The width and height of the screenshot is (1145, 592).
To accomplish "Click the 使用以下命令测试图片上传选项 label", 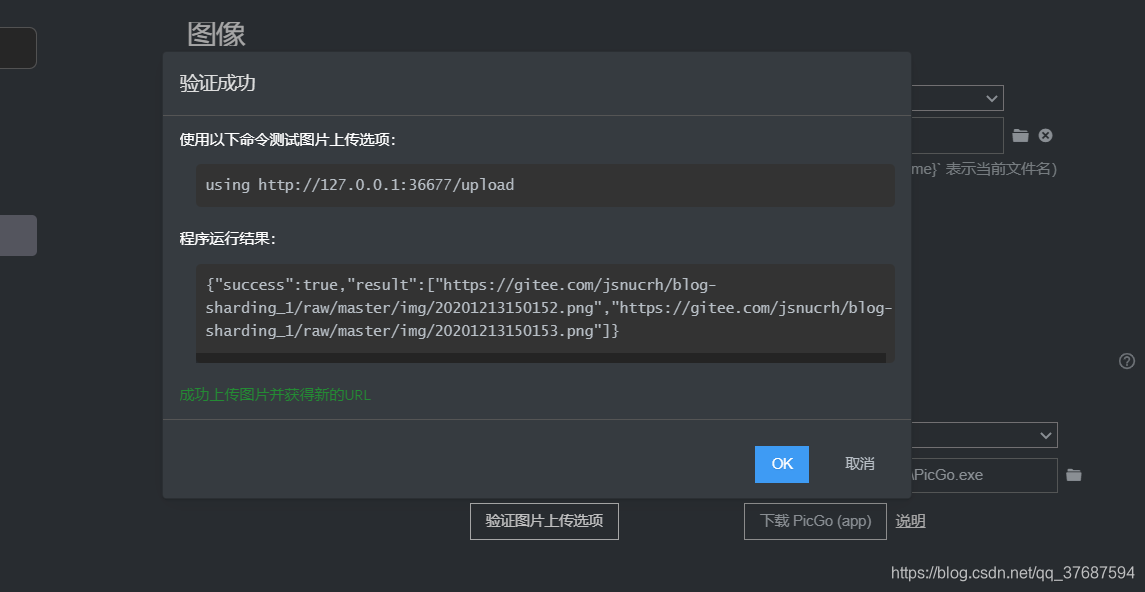I will click(x=288, y=139).
